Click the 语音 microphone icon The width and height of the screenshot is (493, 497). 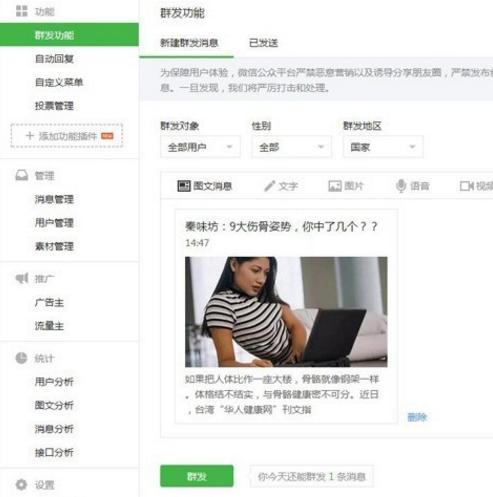click(401, 186)
